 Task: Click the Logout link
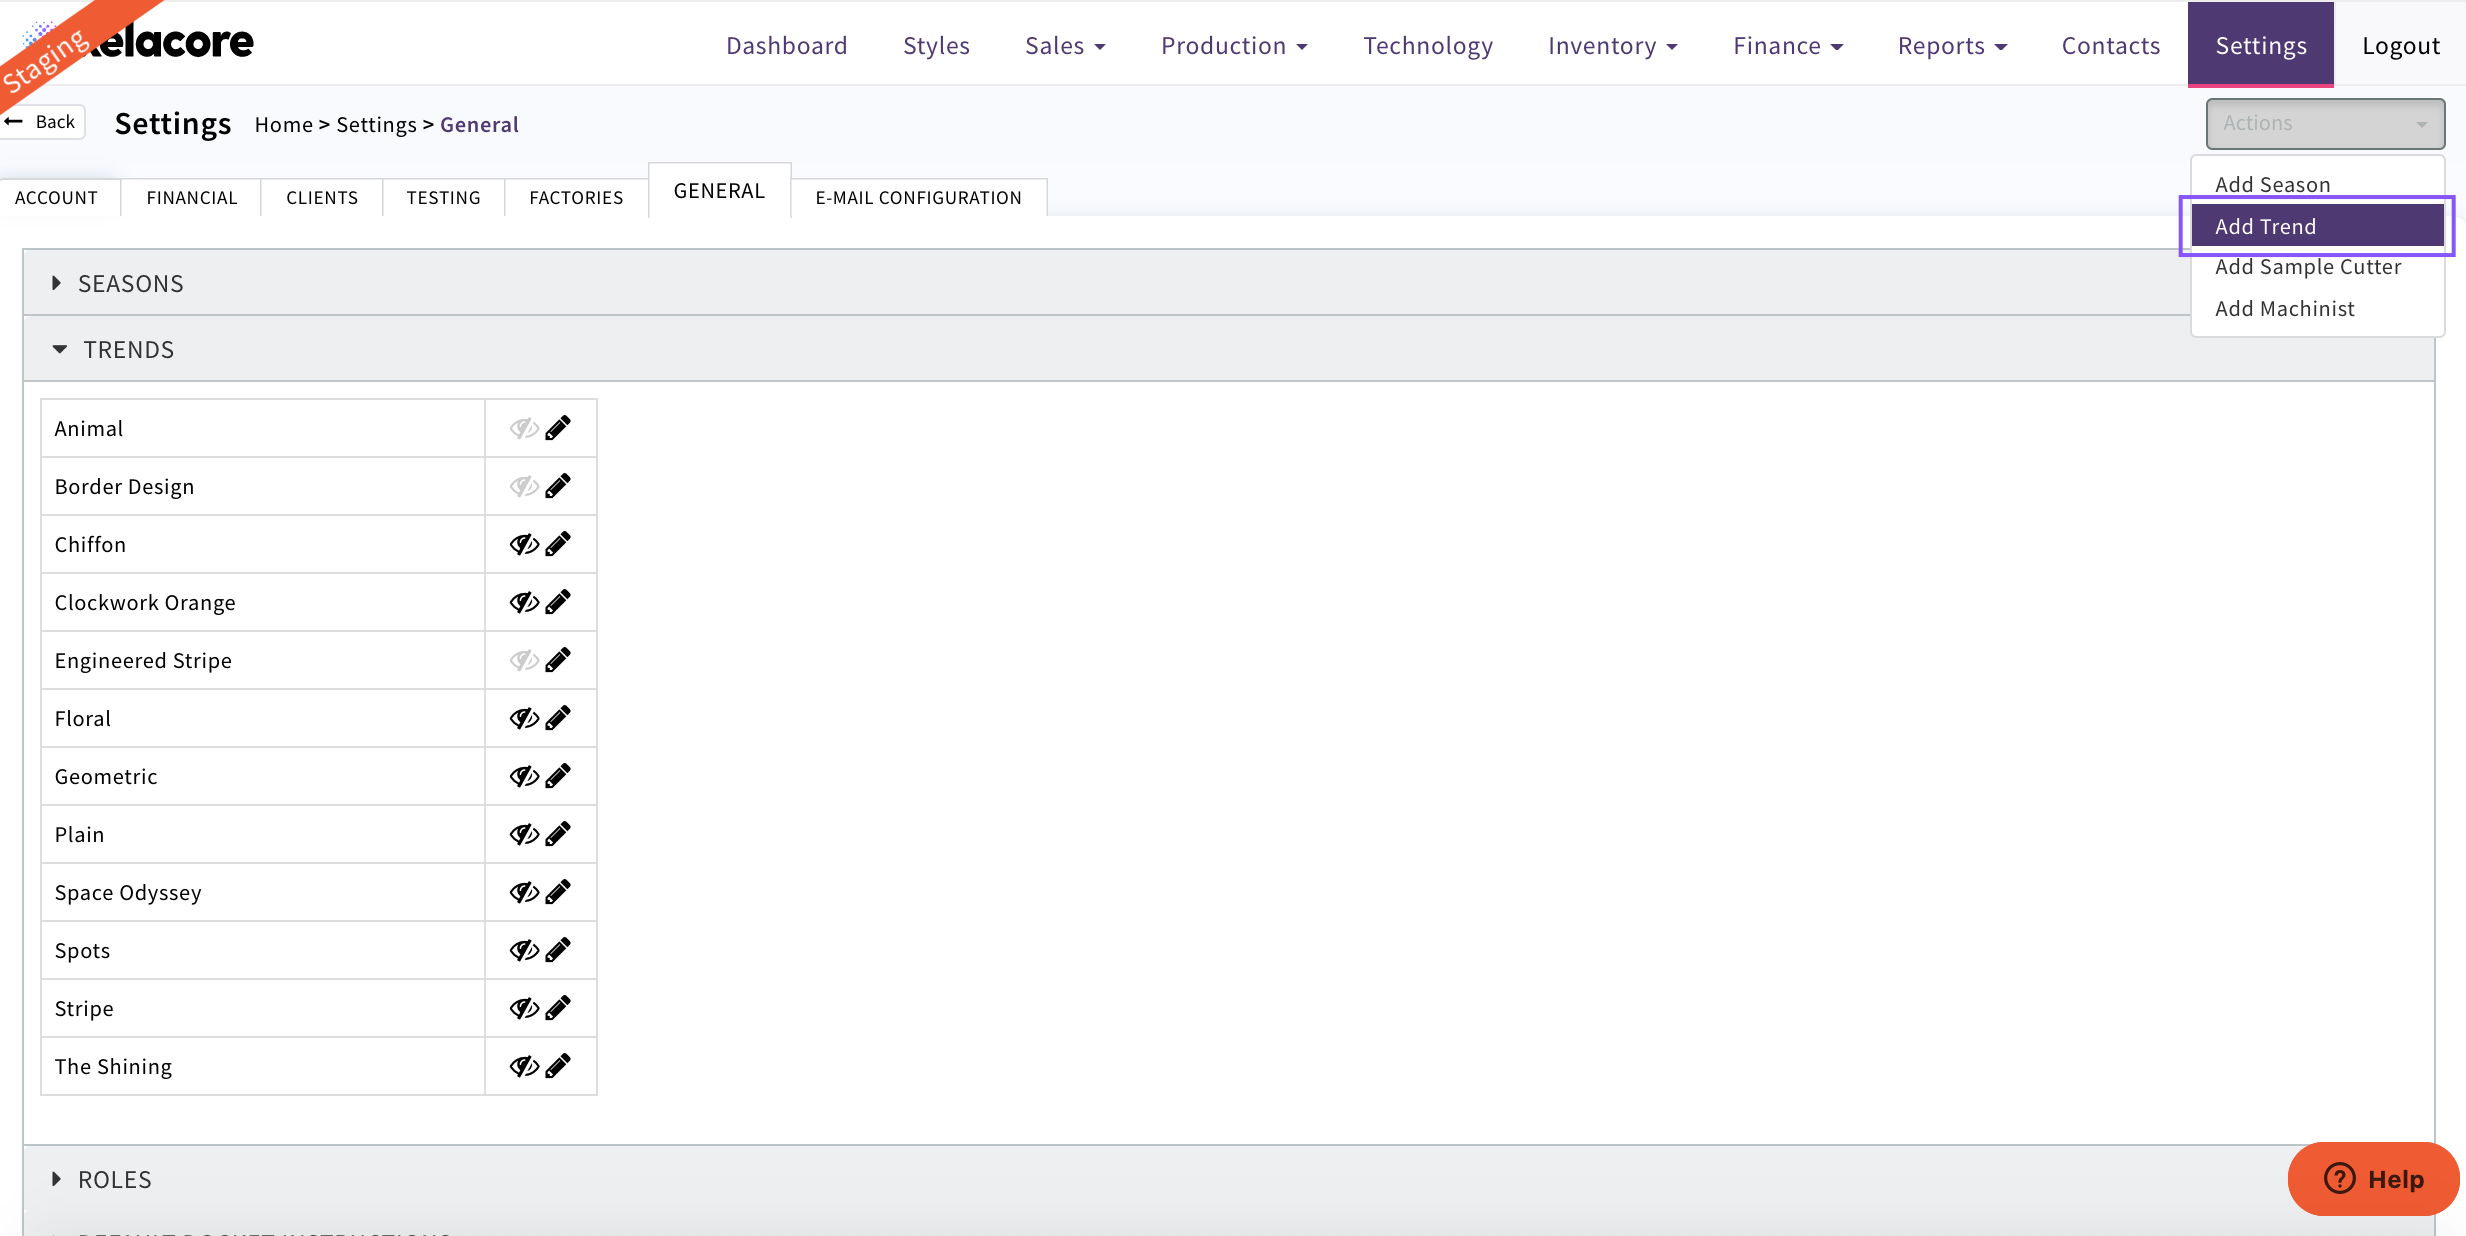pos(2400,46)
